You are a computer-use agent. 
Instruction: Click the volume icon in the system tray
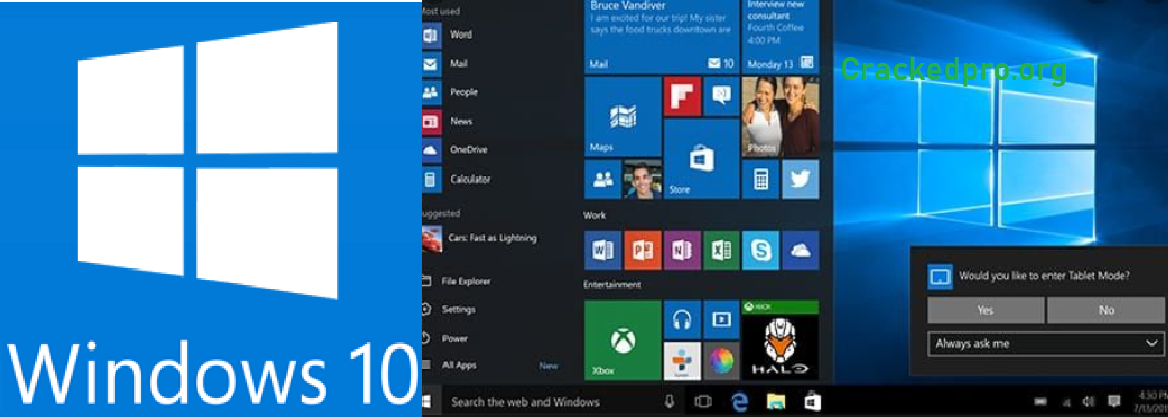coord(1090,401)
